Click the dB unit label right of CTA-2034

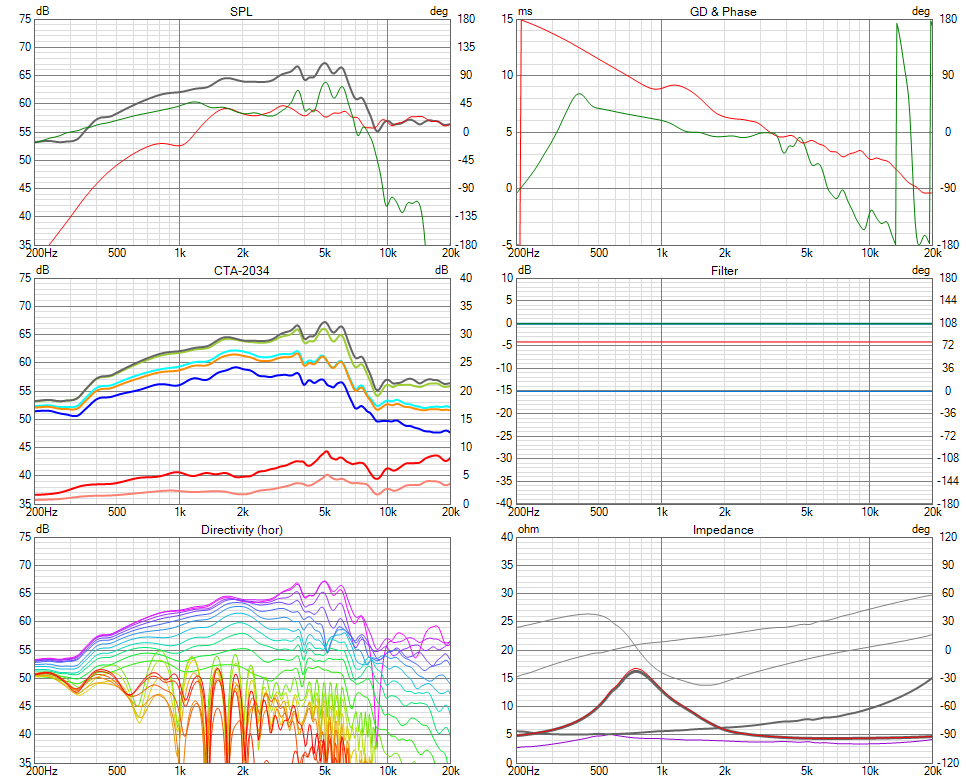441,270
